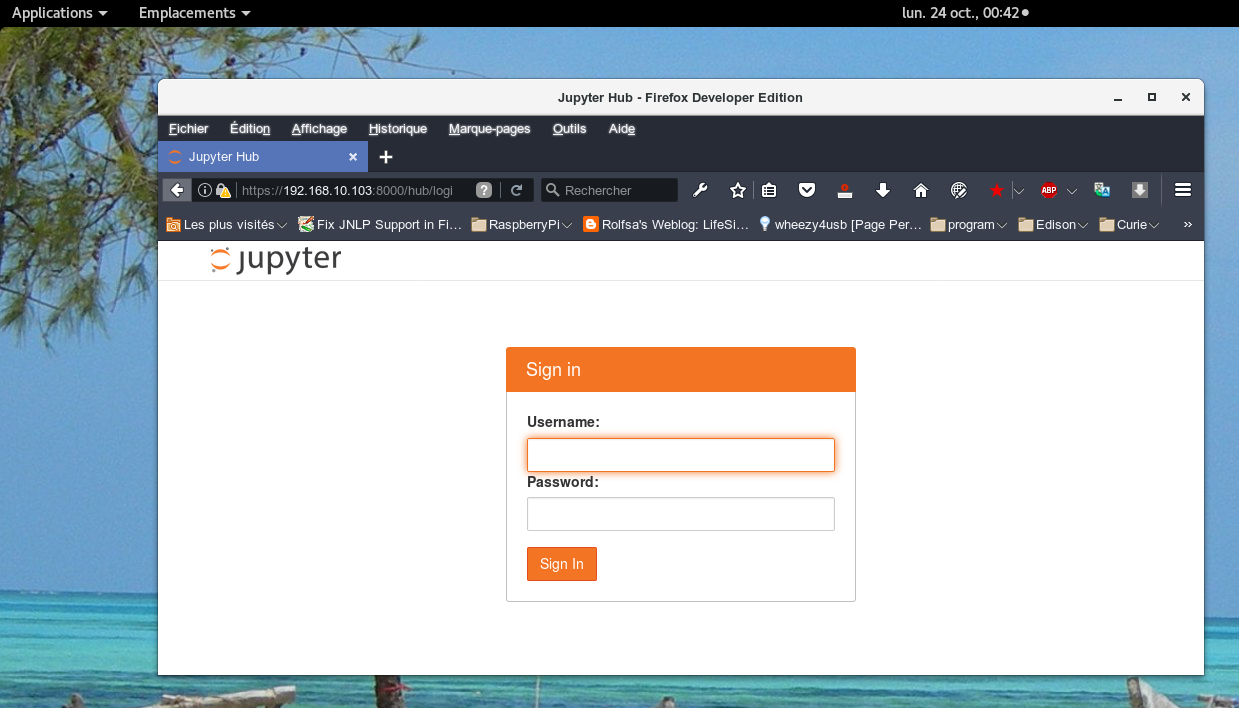1239x708 pixels.
Task: Open Adblock Plus via its ABP toolbar icon
Action: (1047, 190)
